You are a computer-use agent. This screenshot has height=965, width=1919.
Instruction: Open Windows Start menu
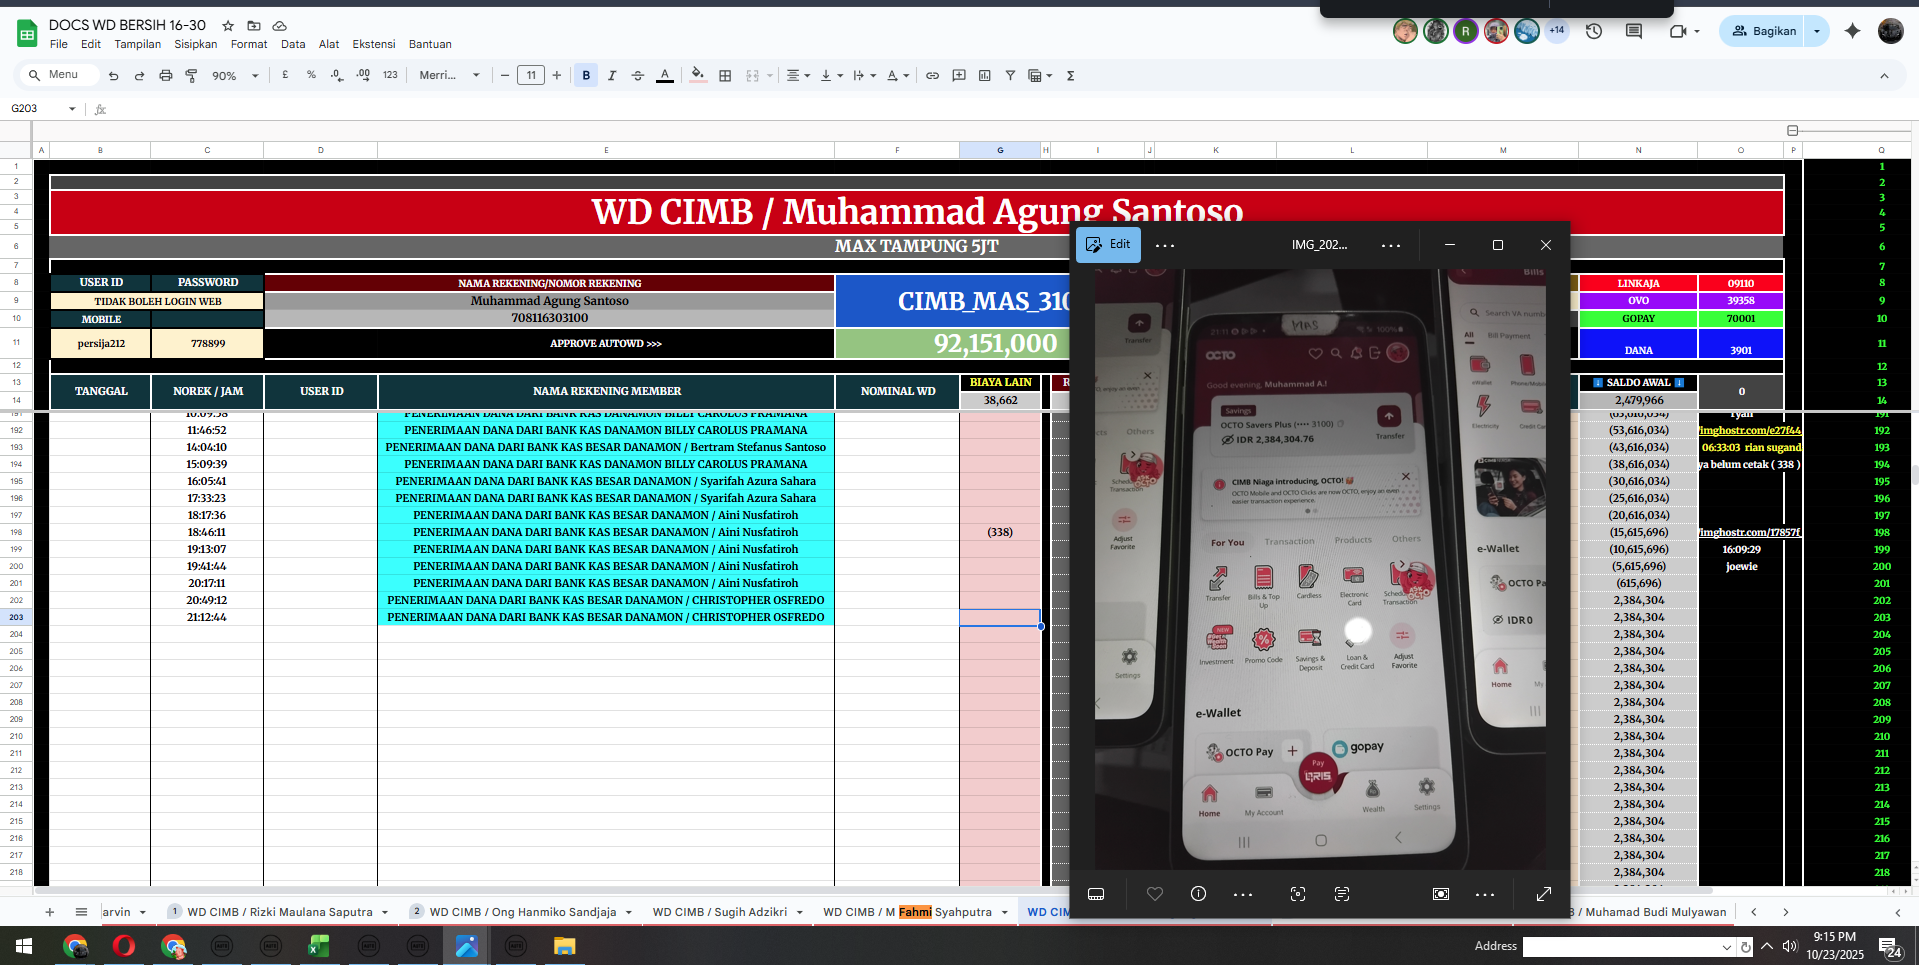[x=24, y=946]
